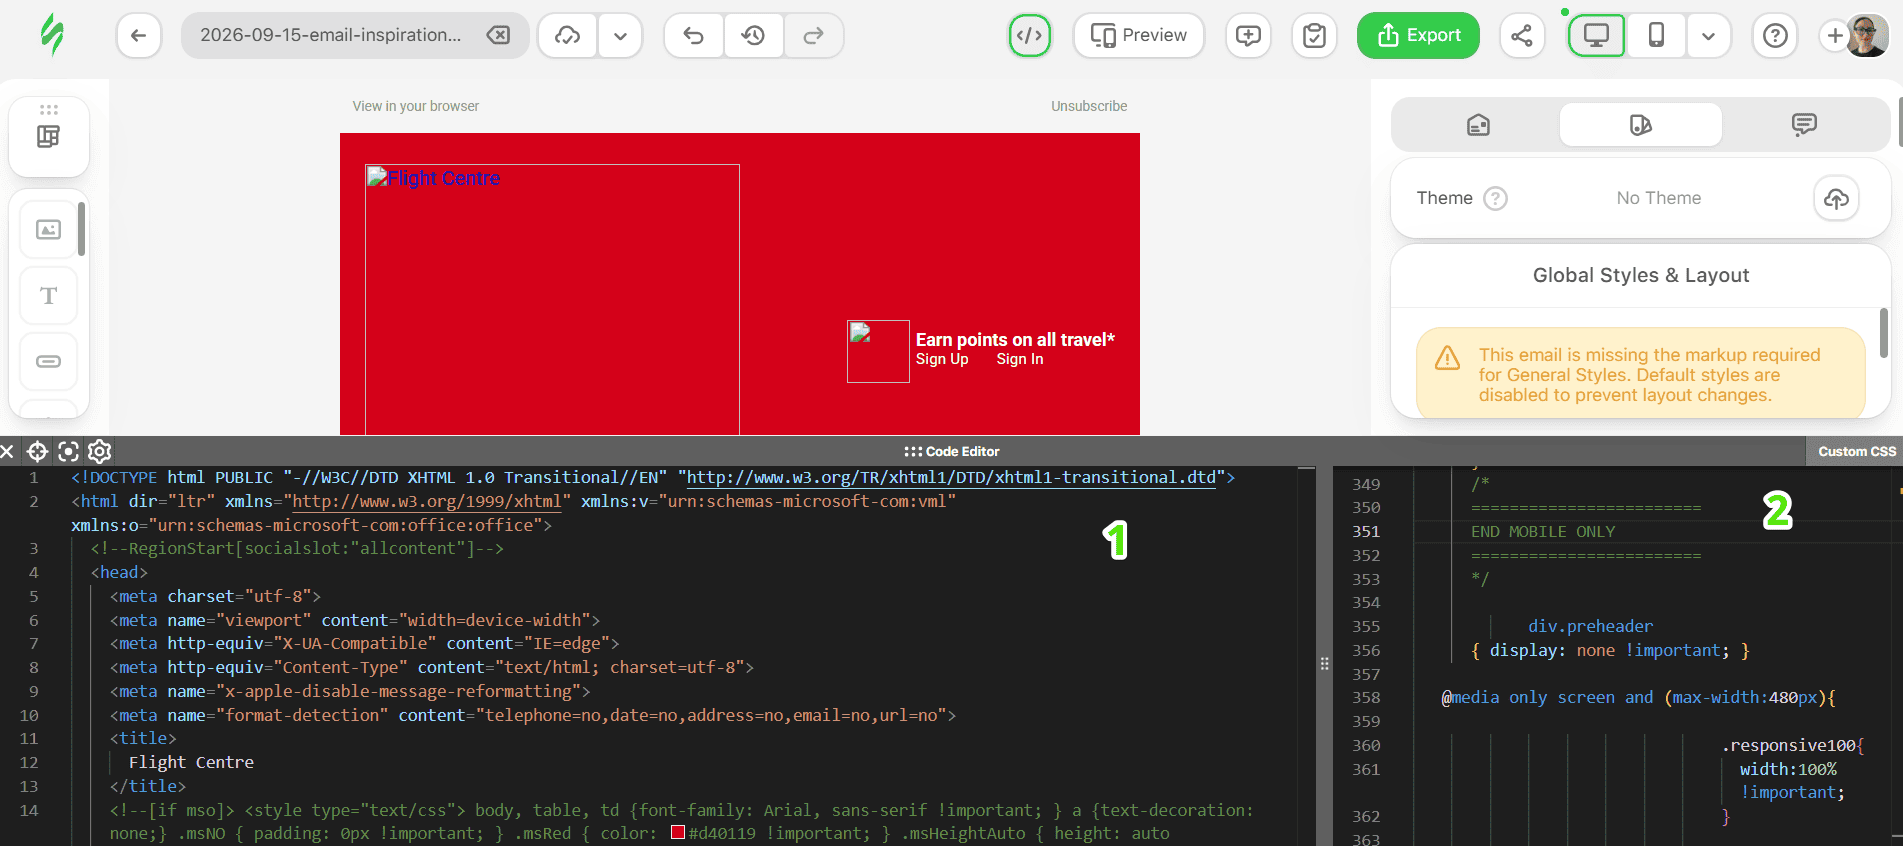Open code editor settings gear

[99, 451]
